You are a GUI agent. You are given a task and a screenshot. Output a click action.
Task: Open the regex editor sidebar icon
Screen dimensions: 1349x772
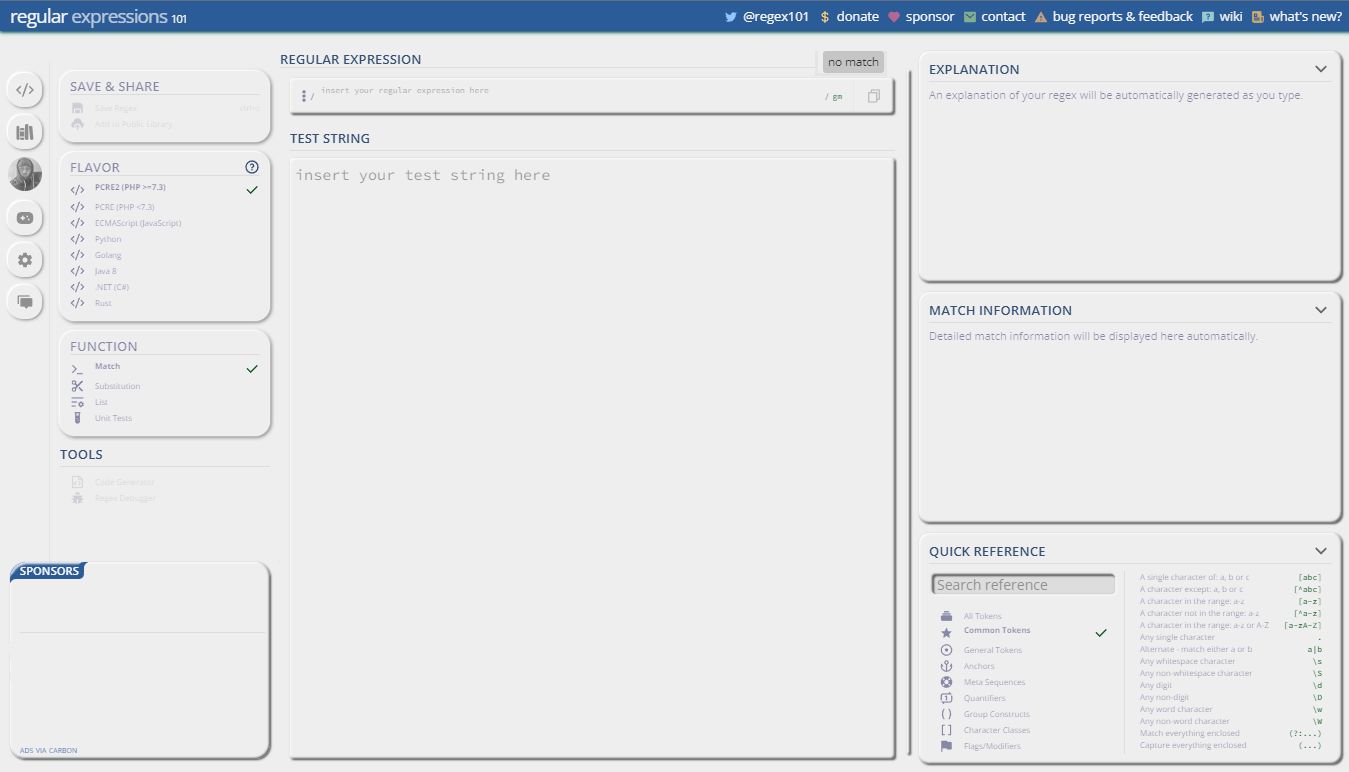point(25,89)
